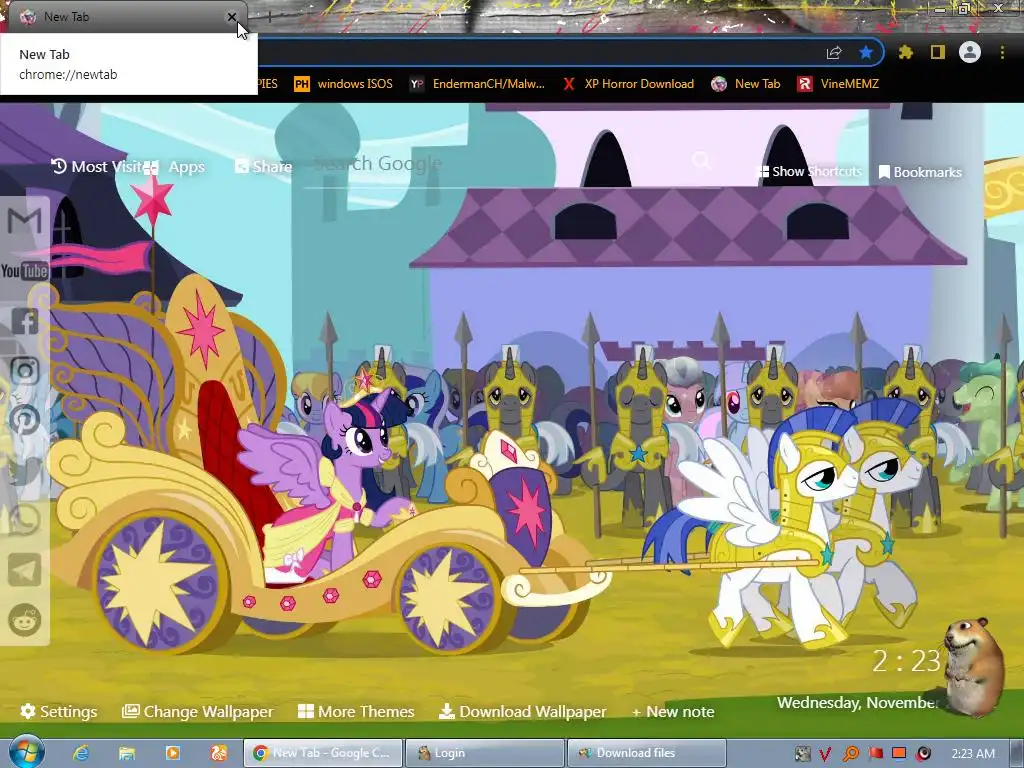Switch to New Tab - Google Chrome taskbar window
The height and width of the screenshot is (768, 1024).
pyautogui.click(x=323, y=753)
